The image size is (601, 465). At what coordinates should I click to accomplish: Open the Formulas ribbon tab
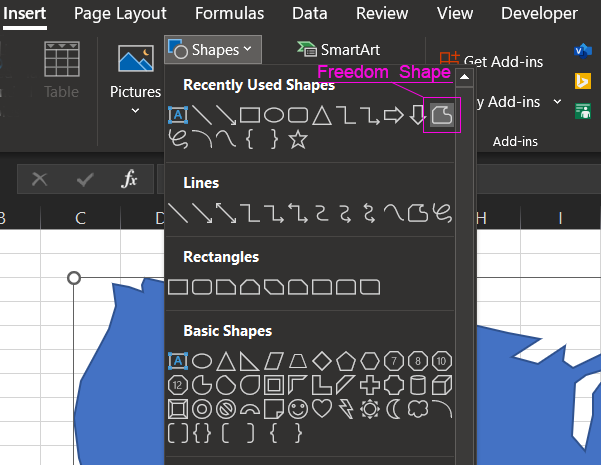[x=229, y=14]
